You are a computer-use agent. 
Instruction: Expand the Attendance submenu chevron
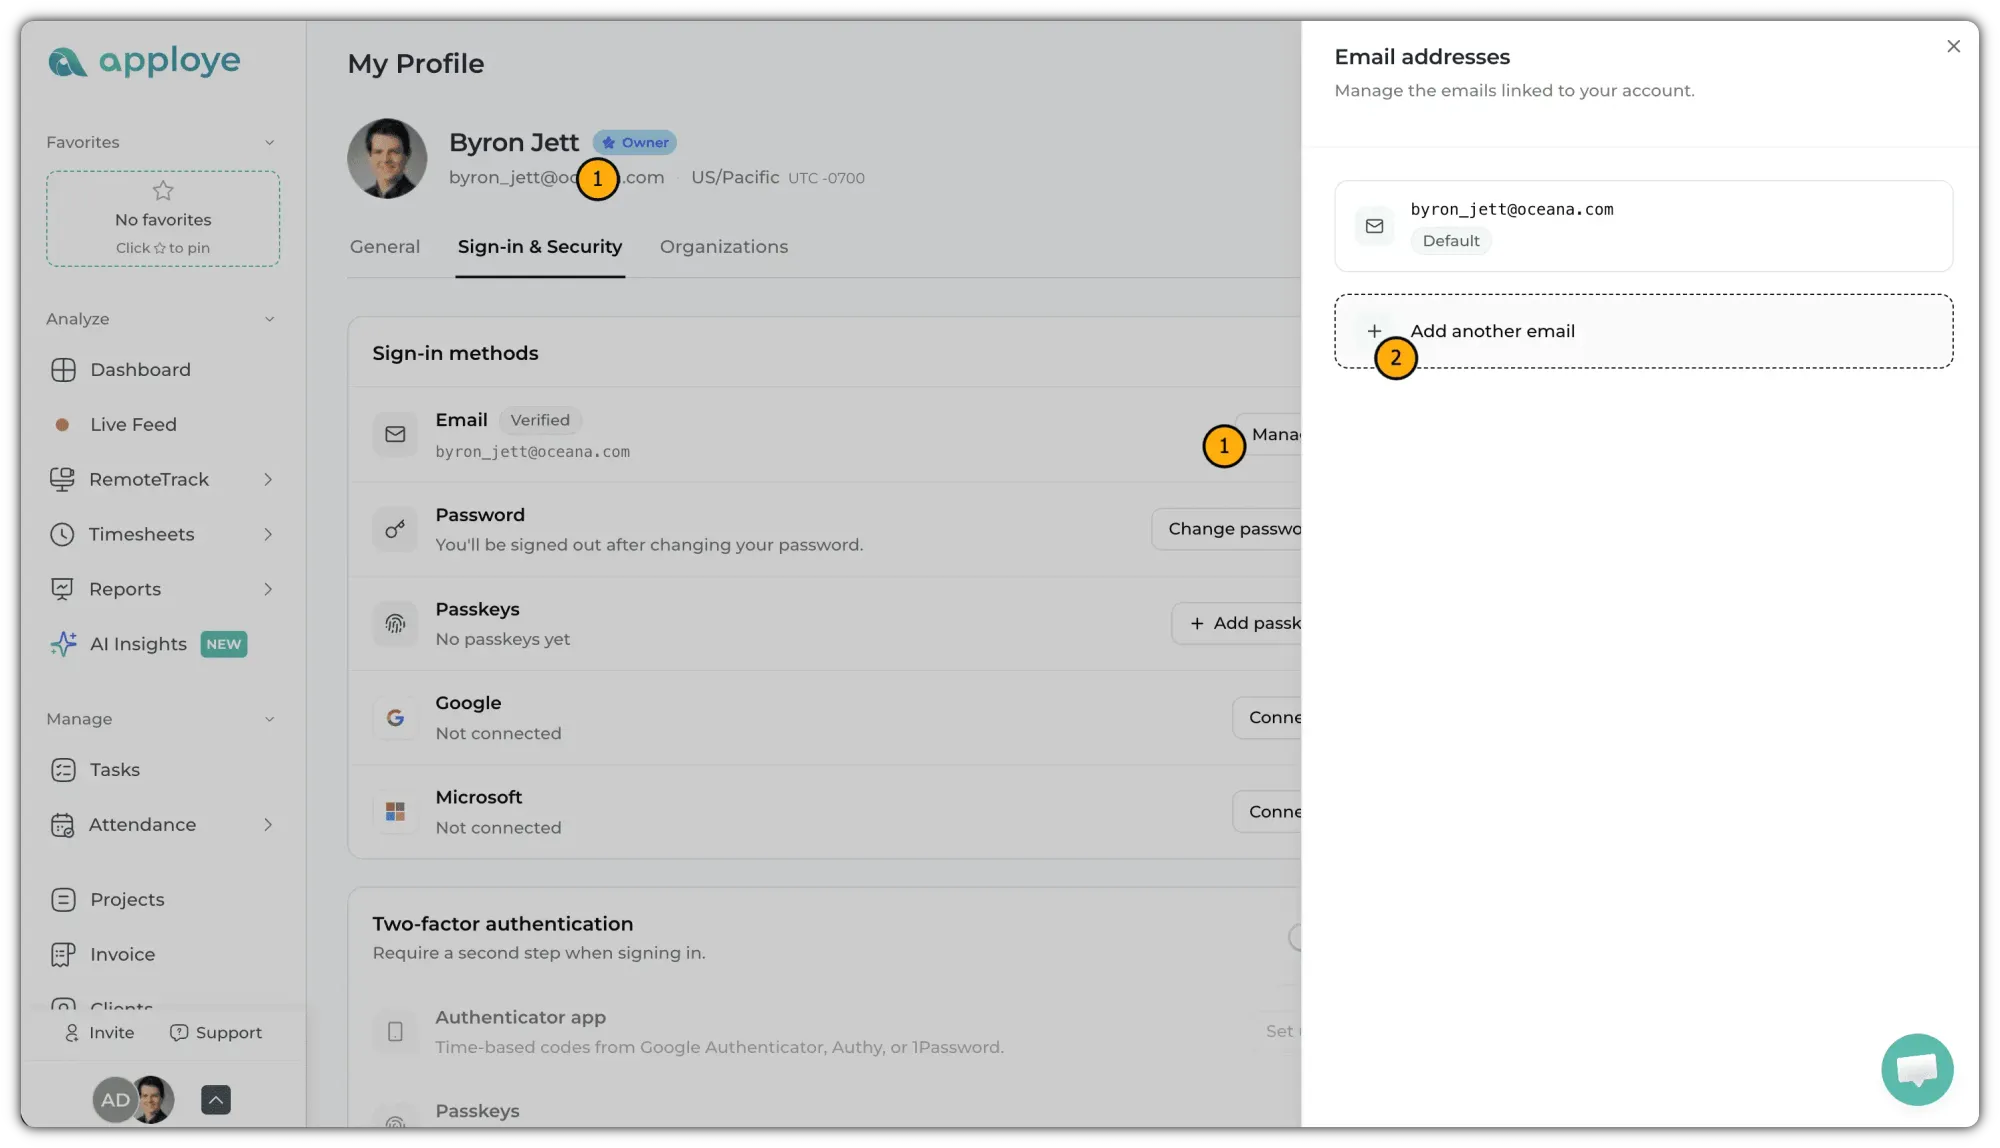coord(268,825)
